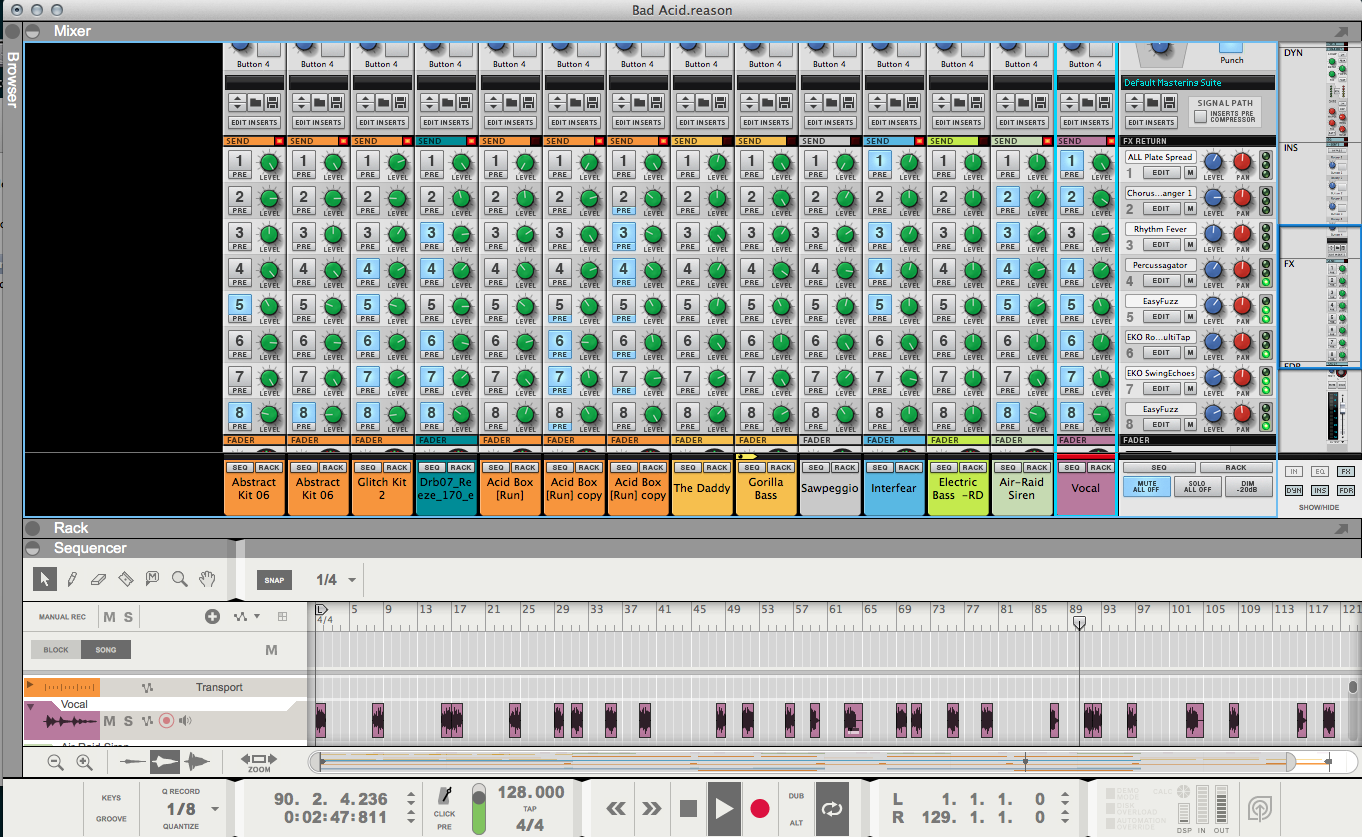Choose the largest waveform zoom mode
Screen dimensions: 1362x837
197,762
